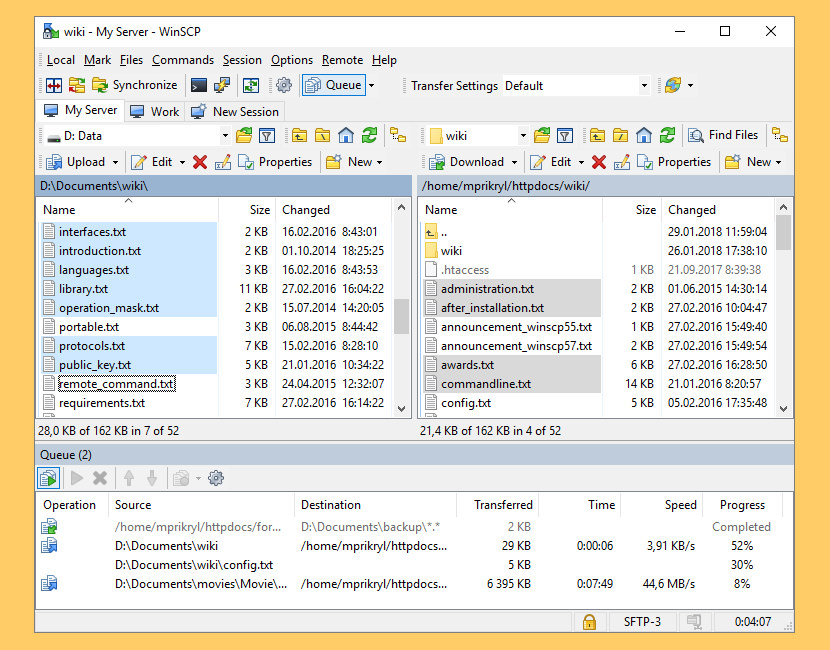This screenshot has width=830, height=650.
Task: Go to the home directory on the remote panel
Action: [643, 135]
